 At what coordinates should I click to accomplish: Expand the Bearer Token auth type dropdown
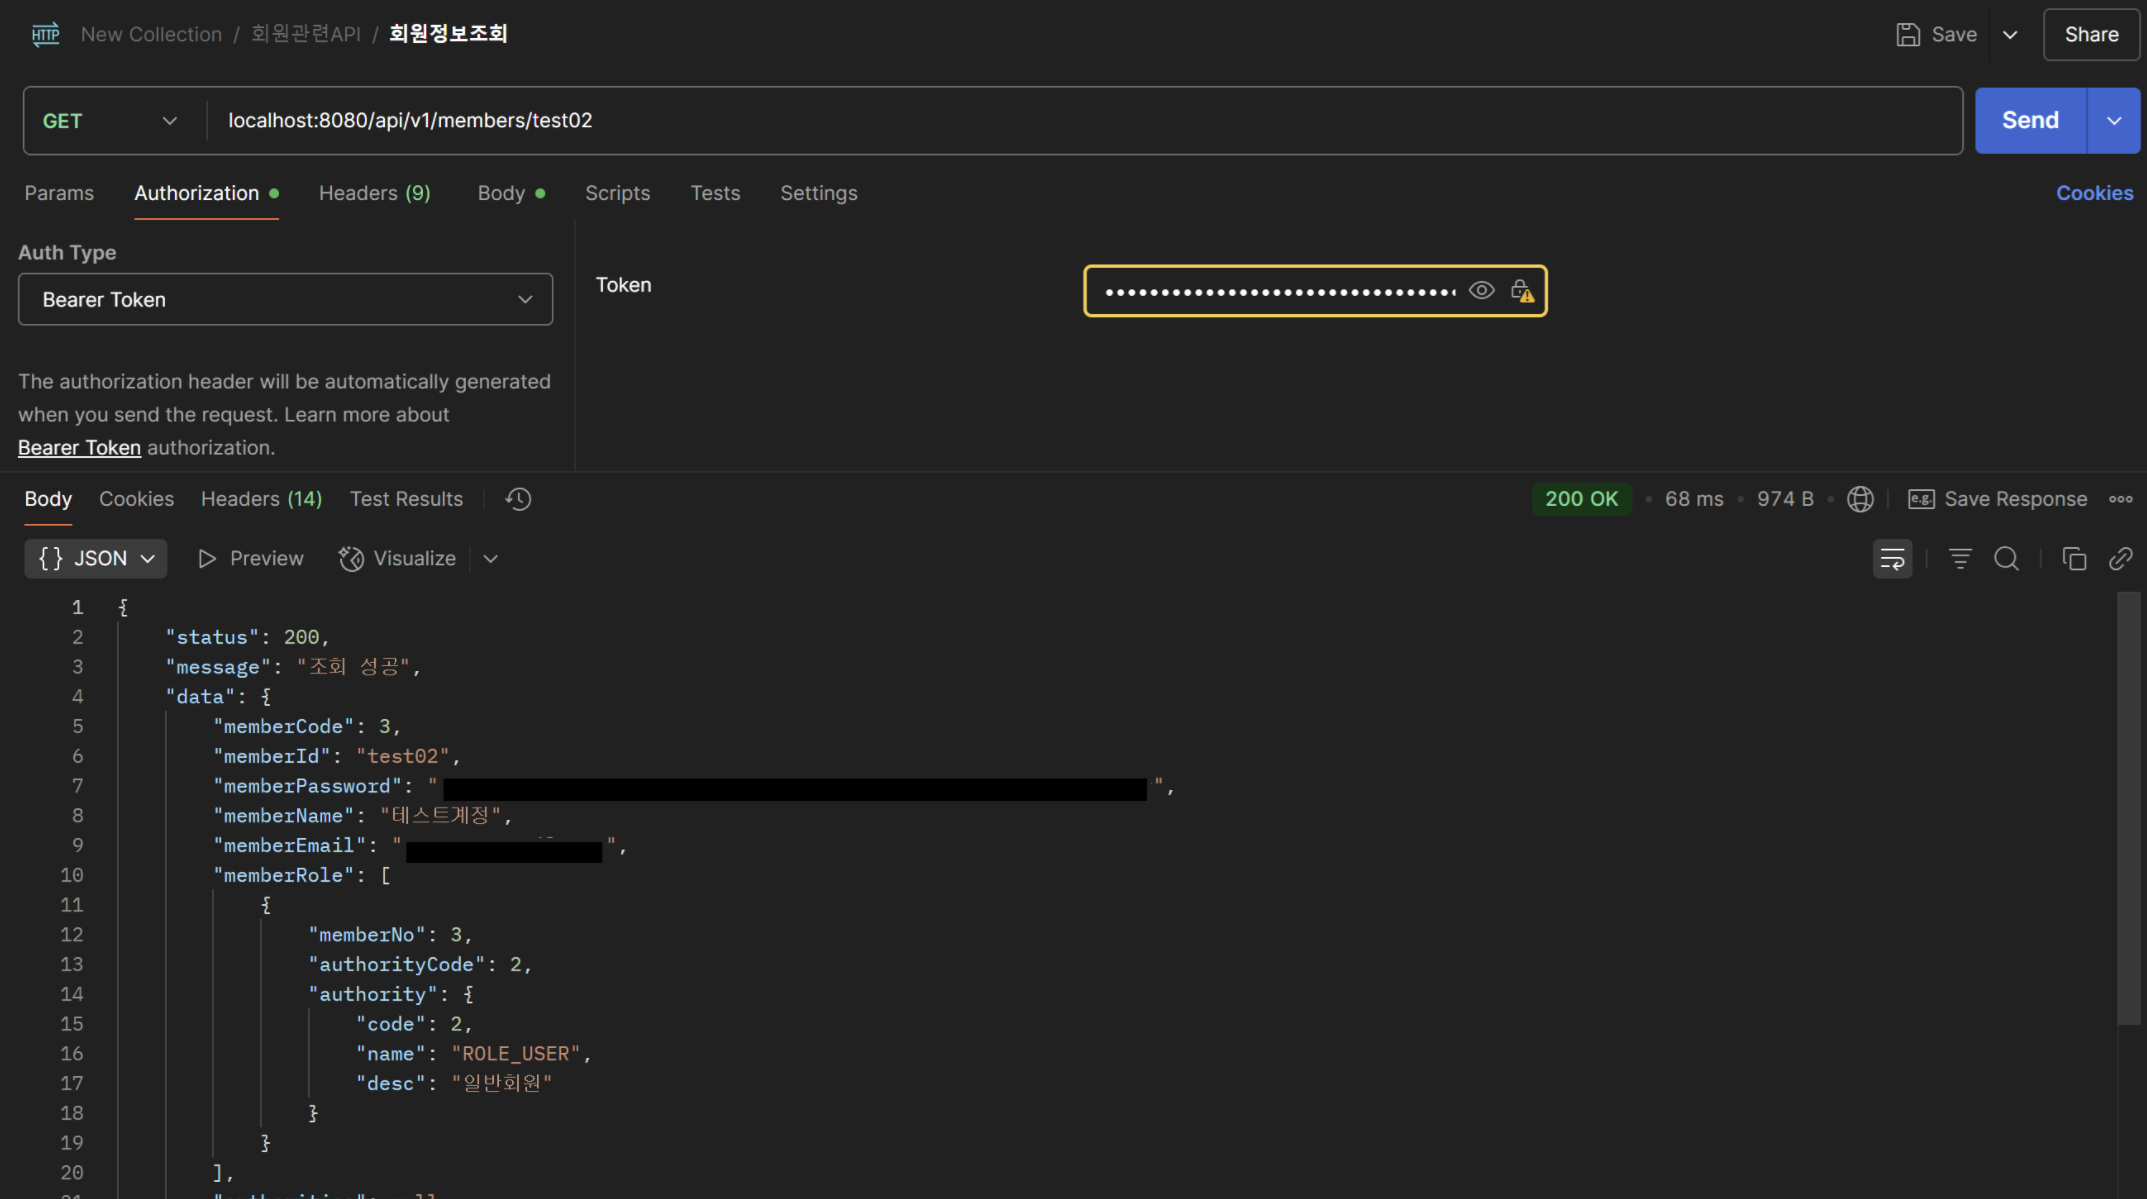click(285, 300)
